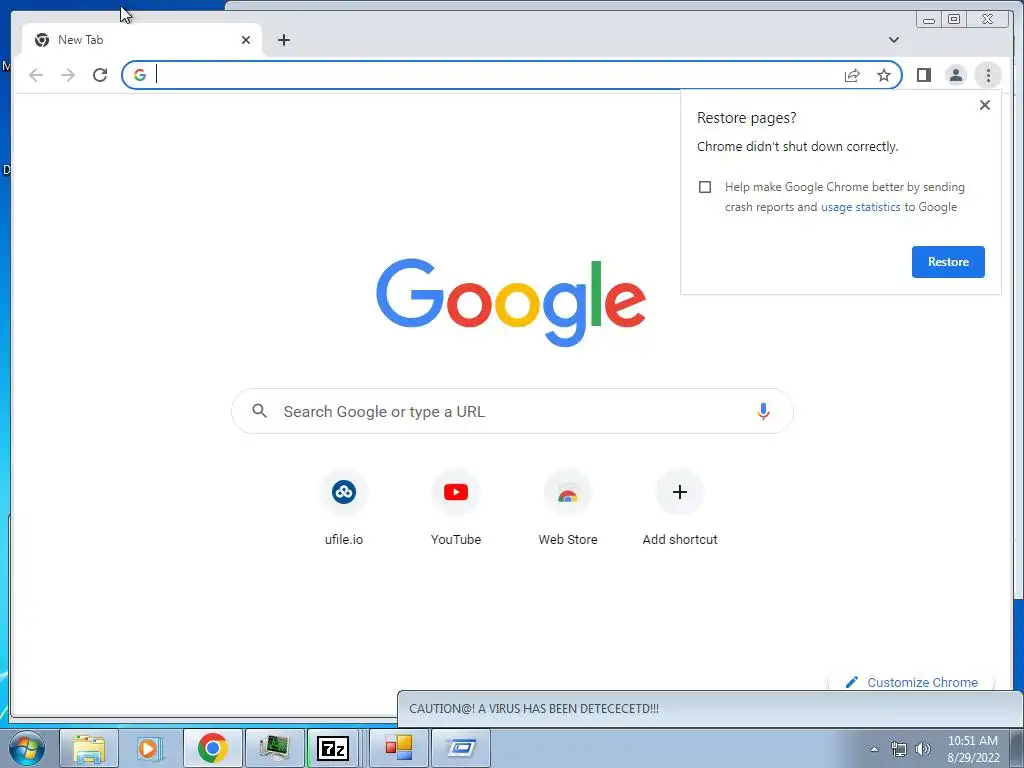Open 7-Zip from the taskbar
Screen dimensions: 1024x768
333,748
